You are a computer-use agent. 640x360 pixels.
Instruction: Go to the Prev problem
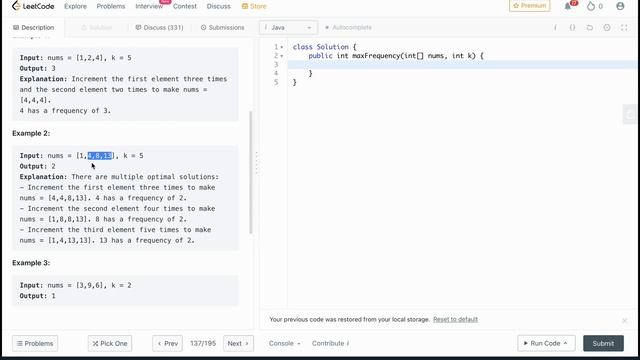167,343
